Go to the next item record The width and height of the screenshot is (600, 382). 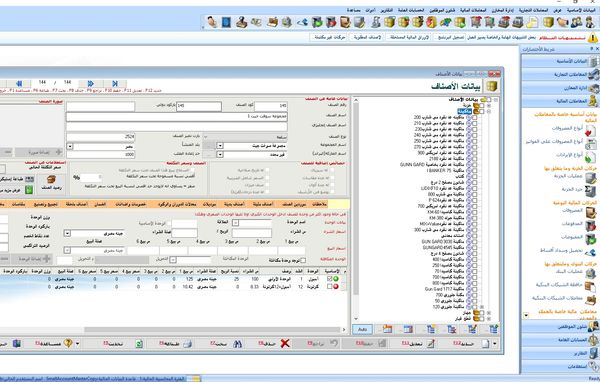[x=91, y=83]
